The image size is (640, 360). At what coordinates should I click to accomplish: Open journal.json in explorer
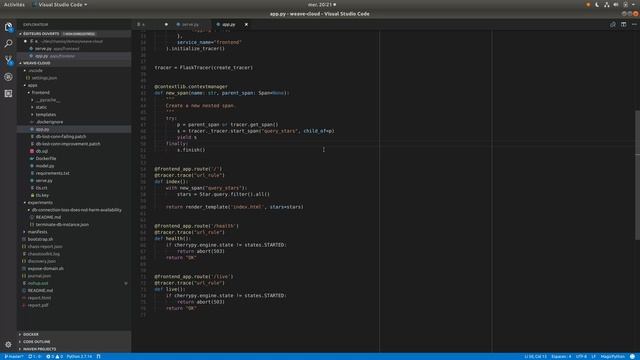tap(73, 276)
